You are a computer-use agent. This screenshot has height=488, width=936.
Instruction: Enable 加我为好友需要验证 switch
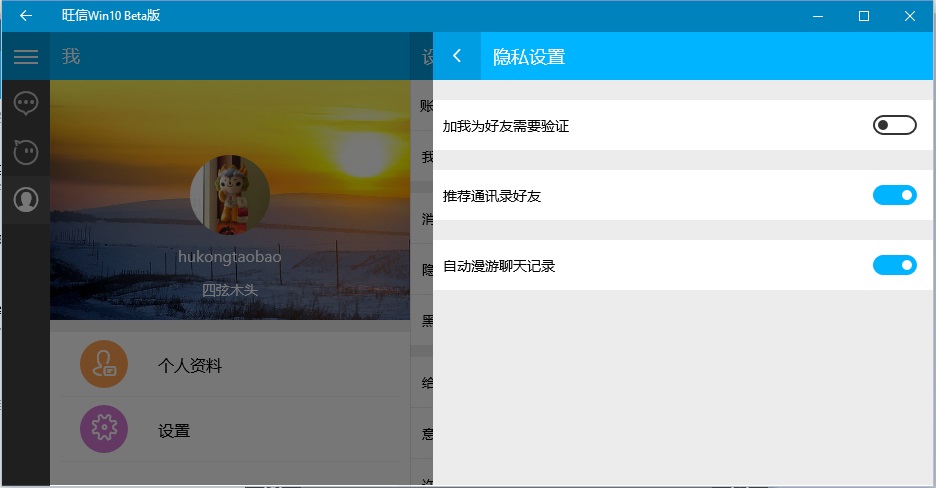[x=894, y=125]
